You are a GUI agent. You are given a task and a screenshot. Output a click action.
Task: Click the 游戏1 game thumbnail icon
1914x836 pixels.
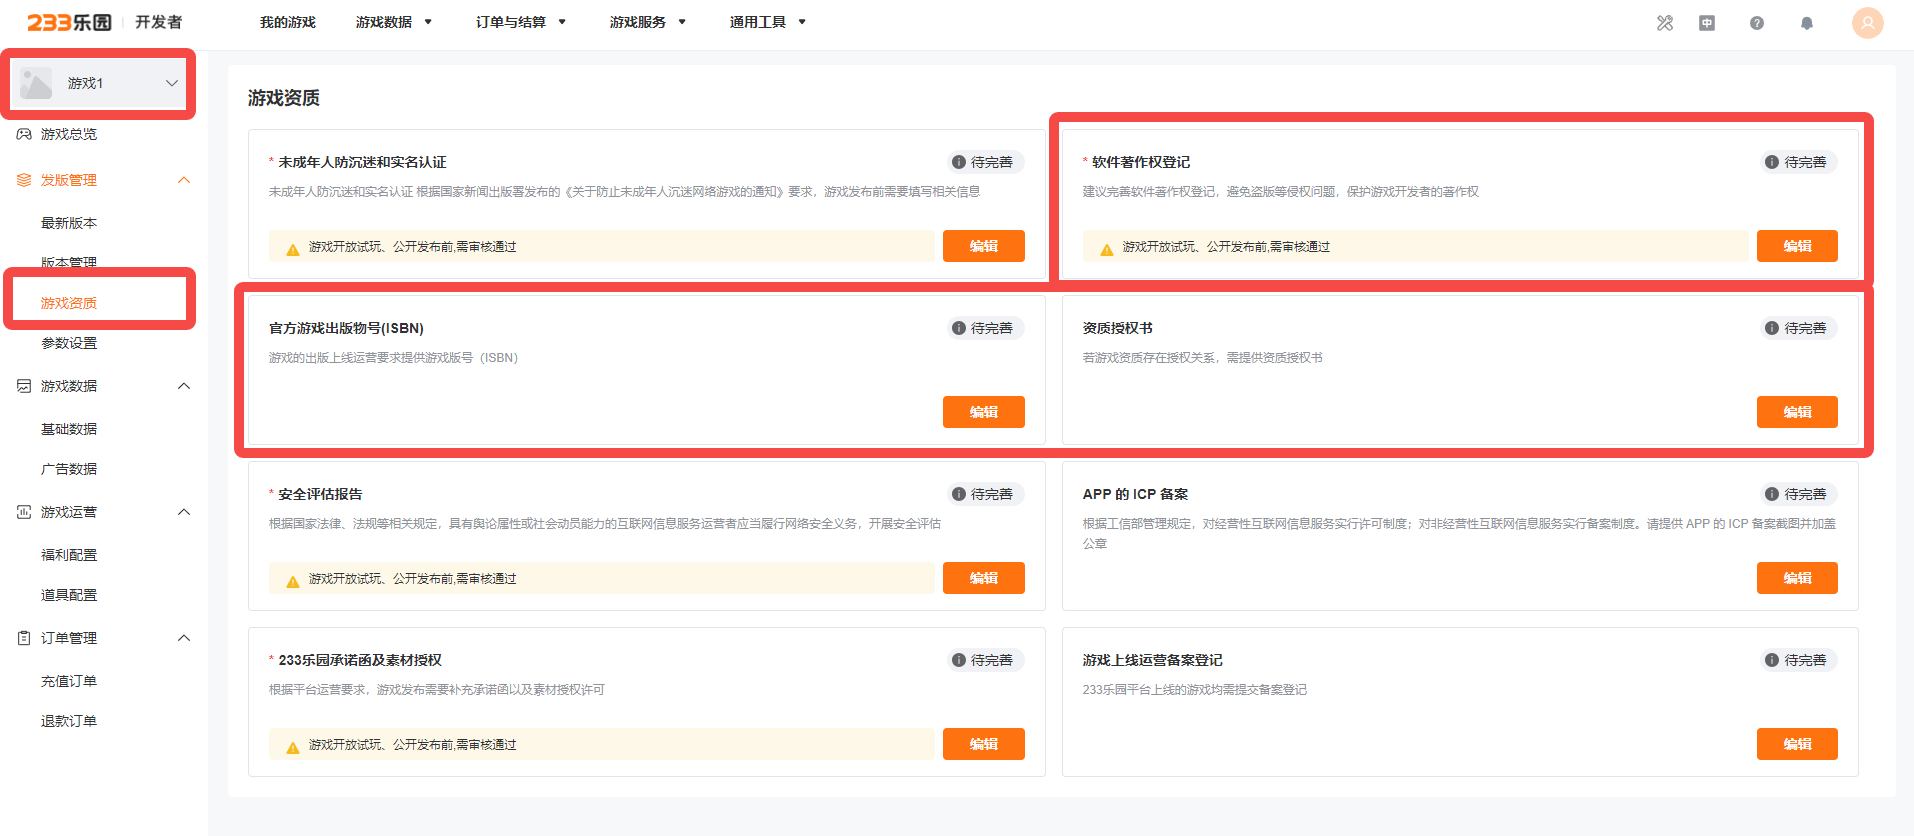[36, 83]
